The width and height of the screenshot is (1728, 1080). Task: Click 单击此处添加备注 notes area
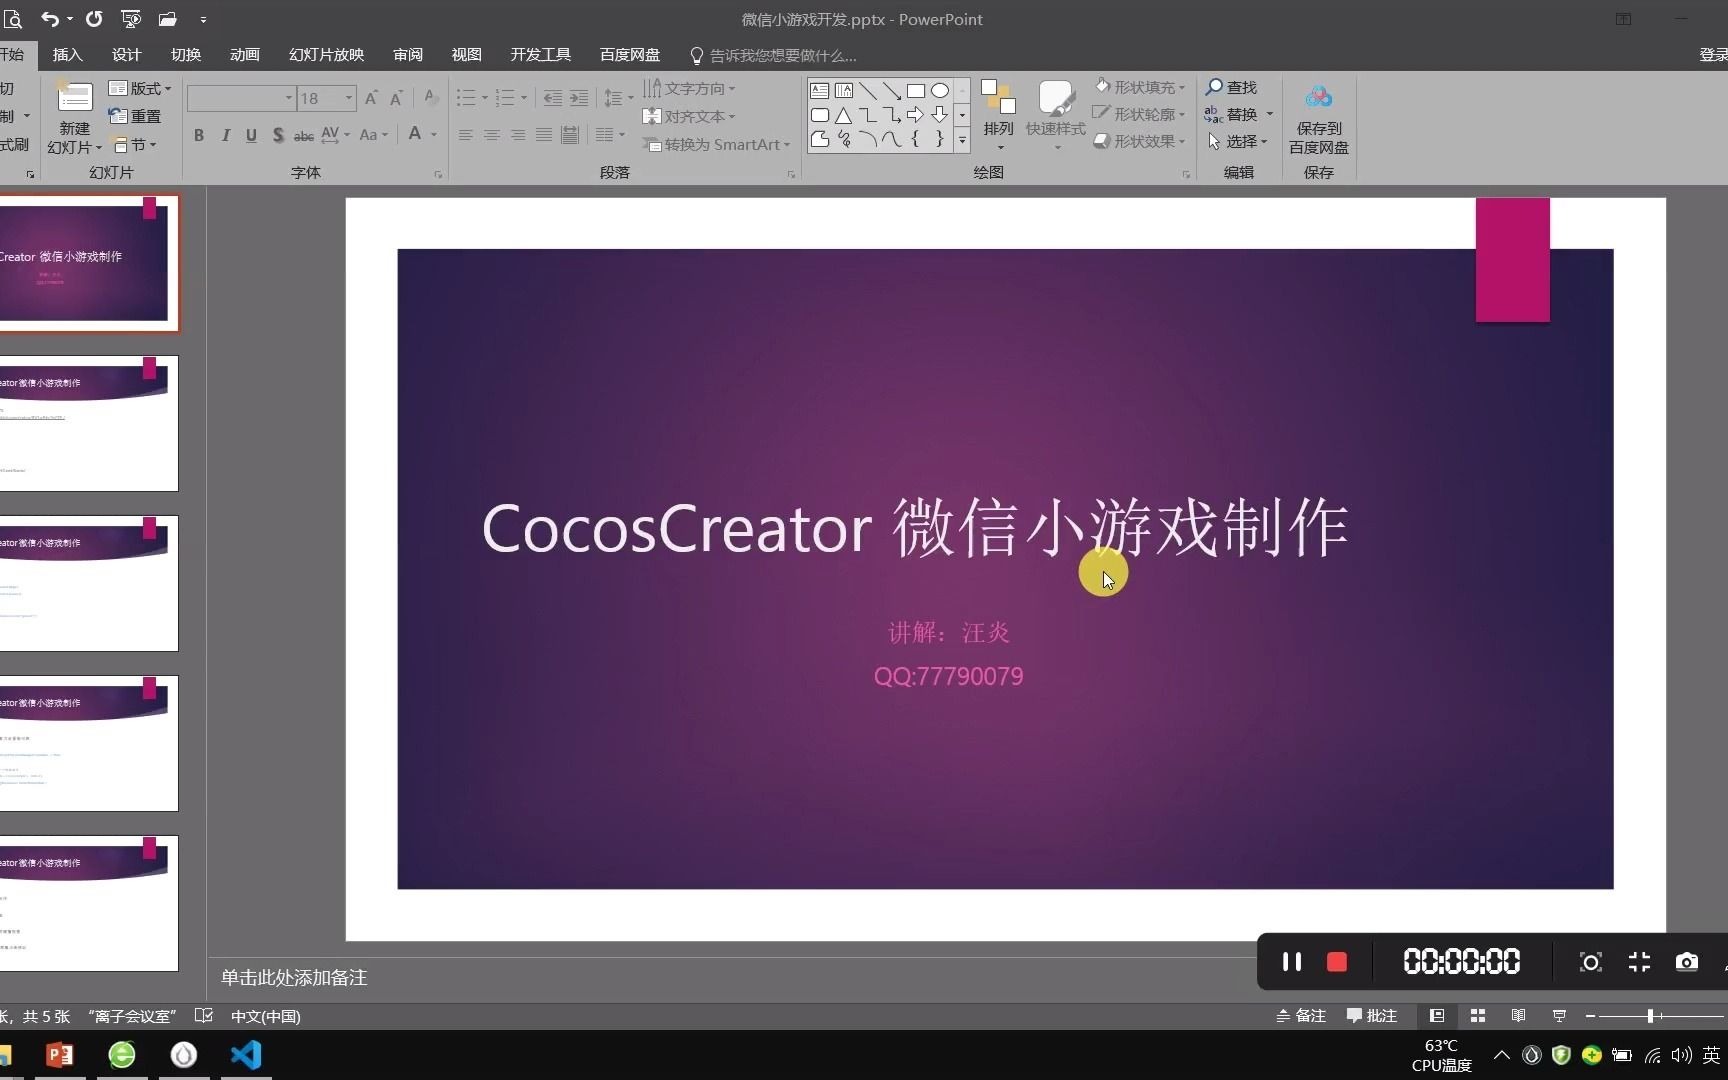tap(294, 977)
